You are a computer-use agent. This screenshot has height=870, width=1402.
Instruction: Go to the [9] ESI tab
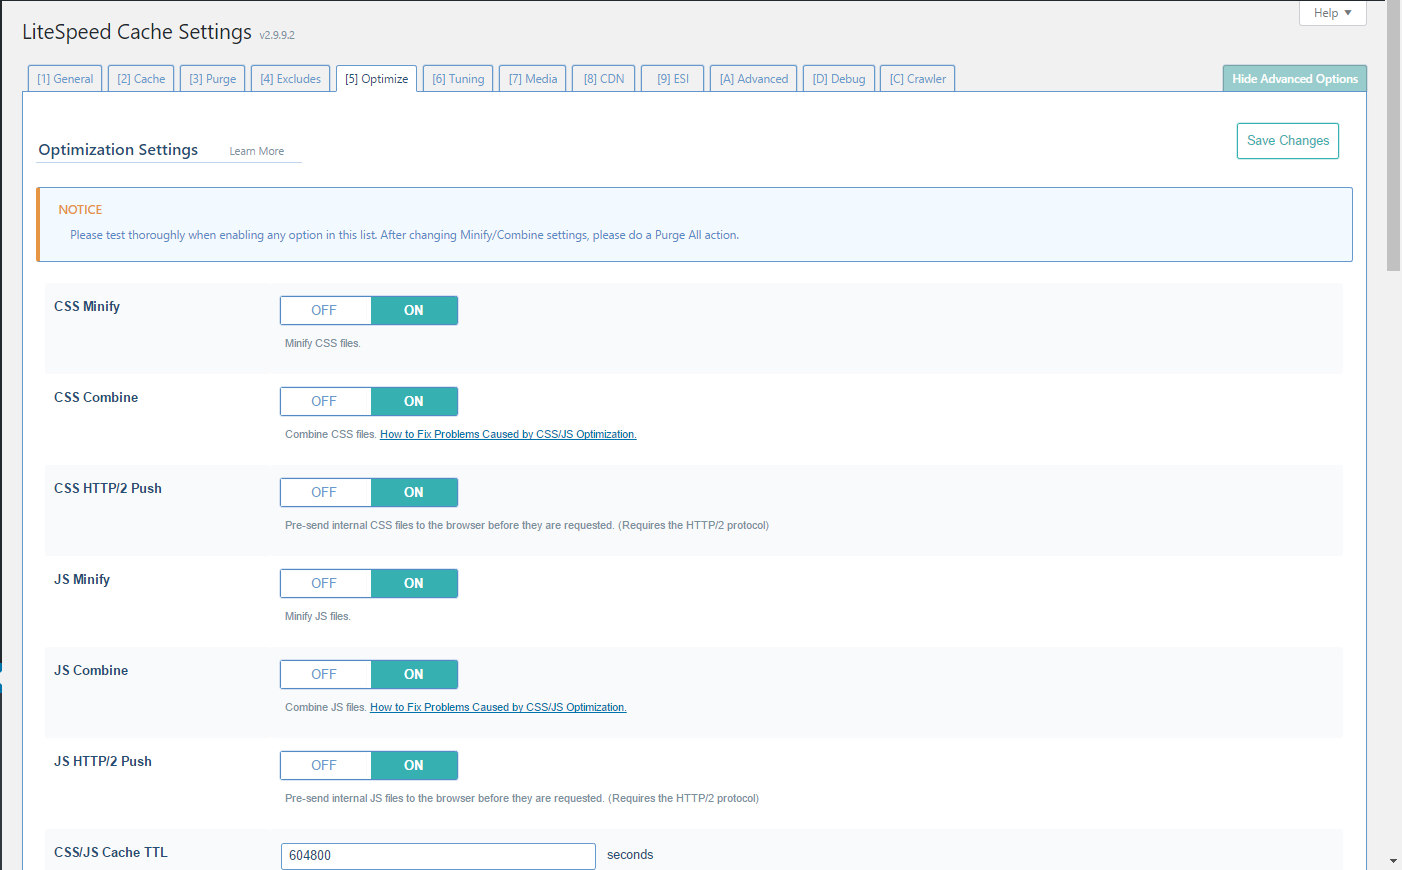[x=673, y=79]
